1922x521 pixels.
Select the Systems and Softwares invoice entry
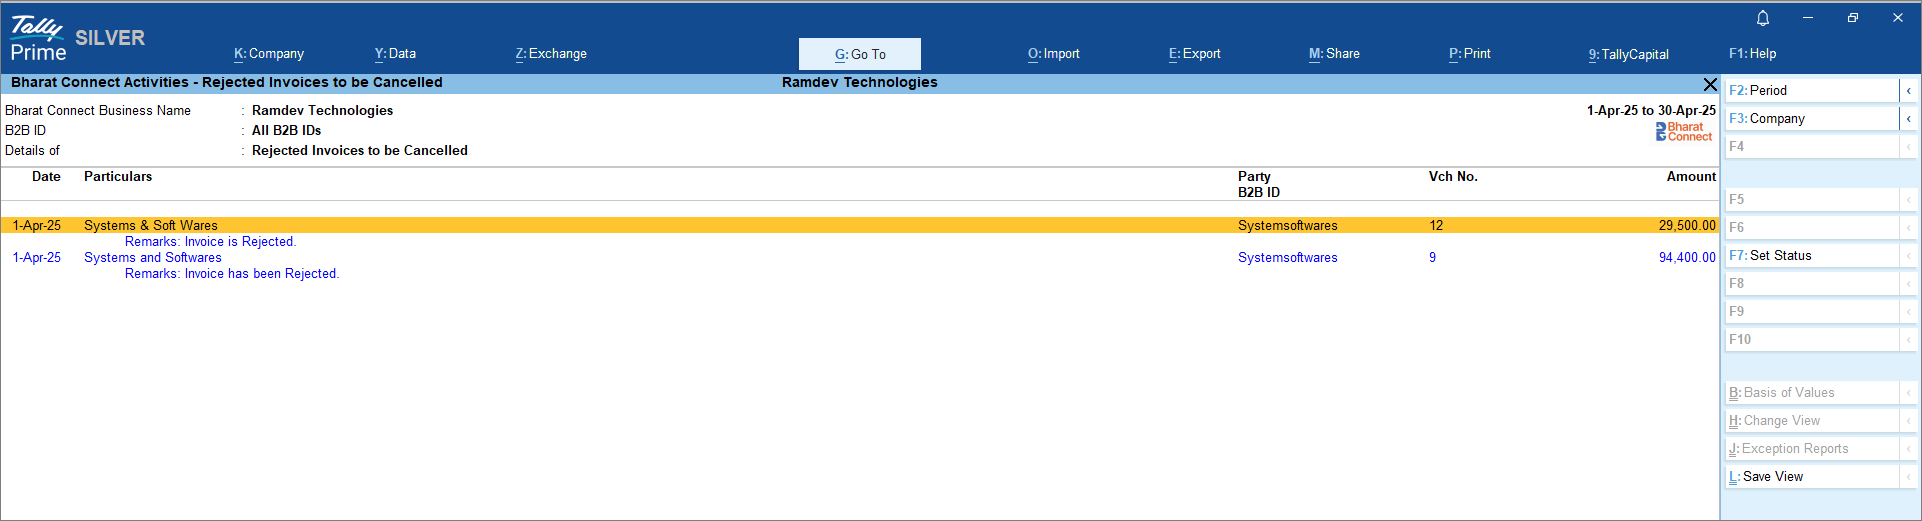(153, 258)
